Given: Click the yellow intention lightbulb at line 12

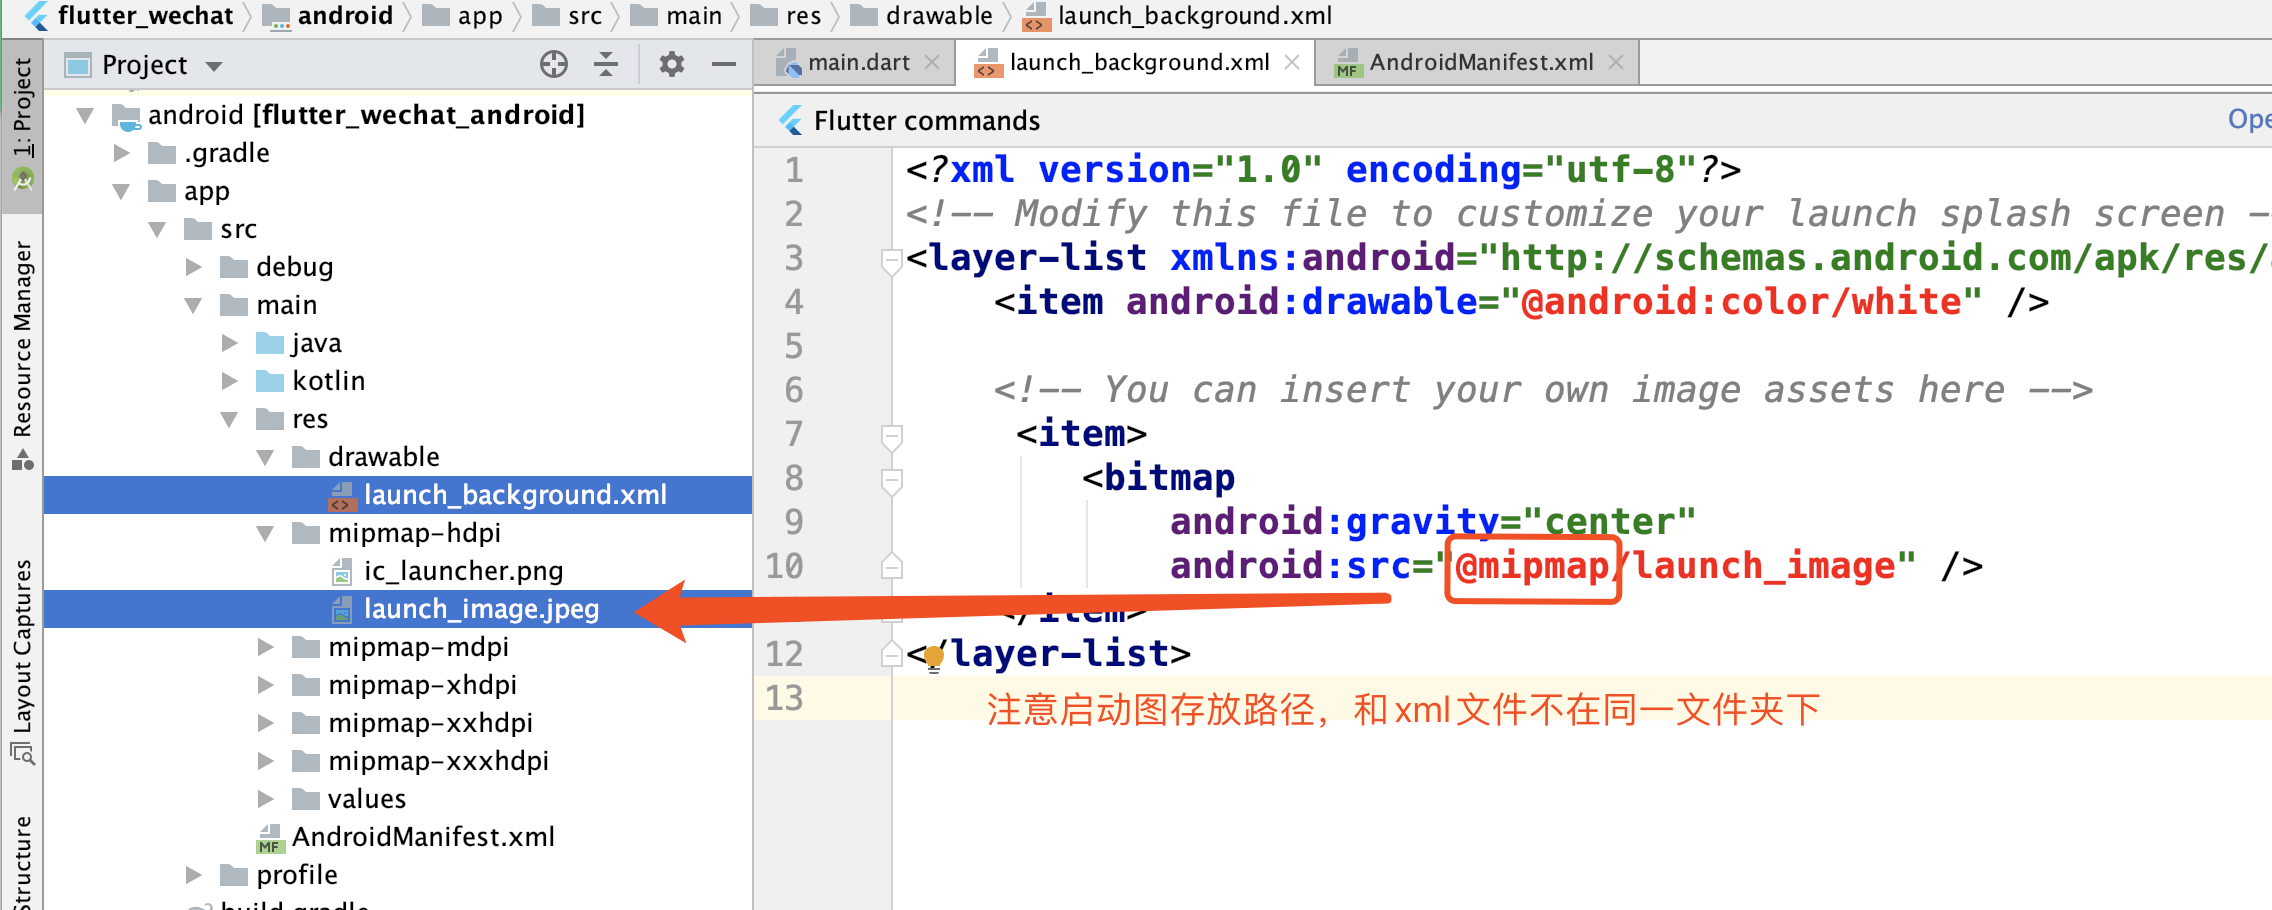Looking at the screenshot, I should pyautogui.click(x=934, y=658).
